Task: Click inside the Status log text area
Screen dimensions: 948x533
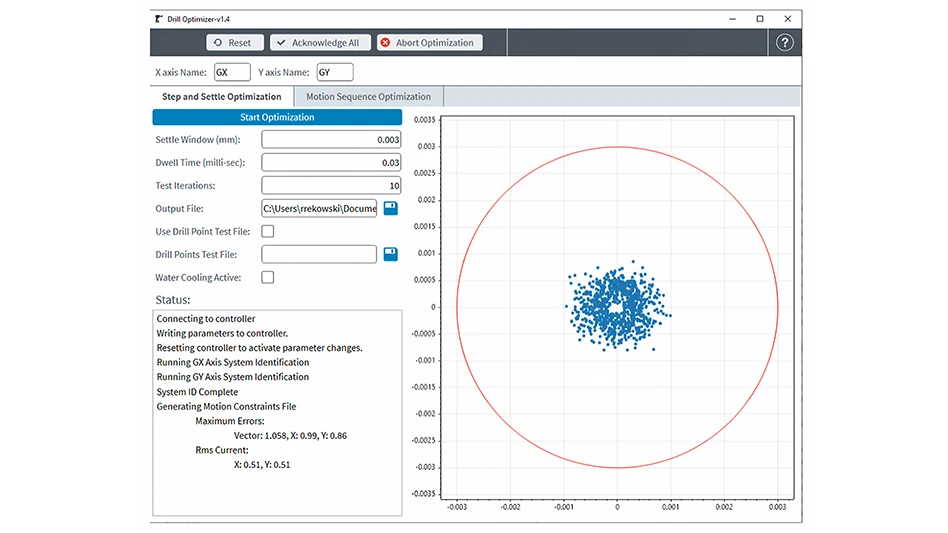Action: pyautogui.click(x=277, y=490)
